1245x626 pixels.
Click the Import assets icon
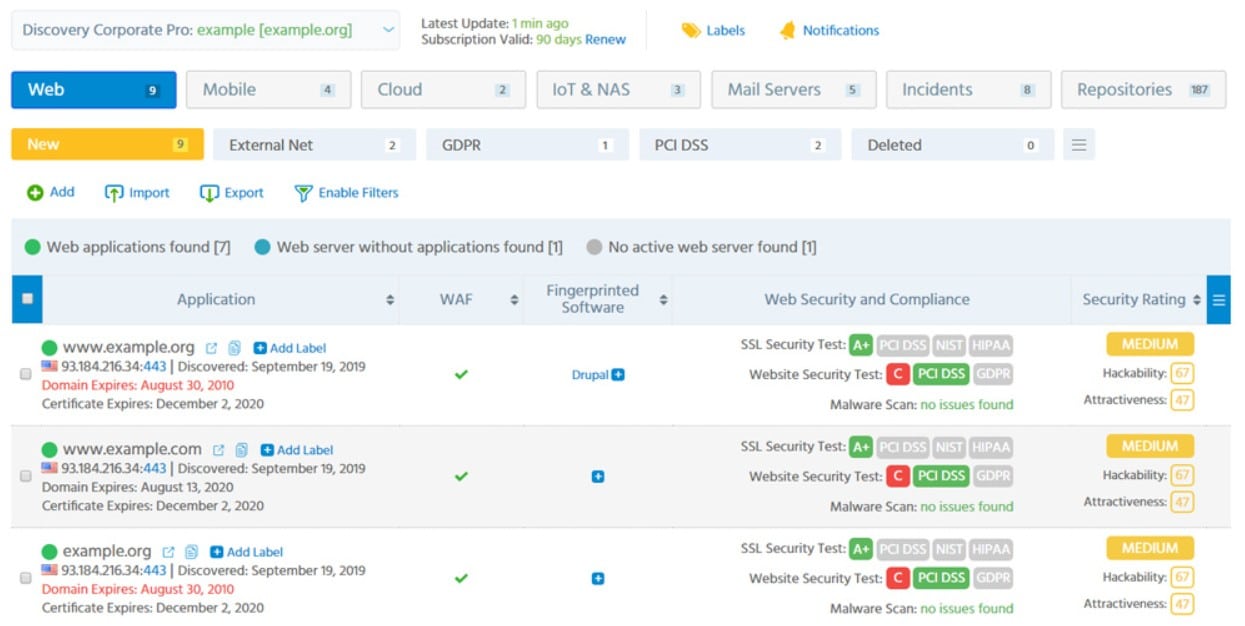[x=113, y=192]
